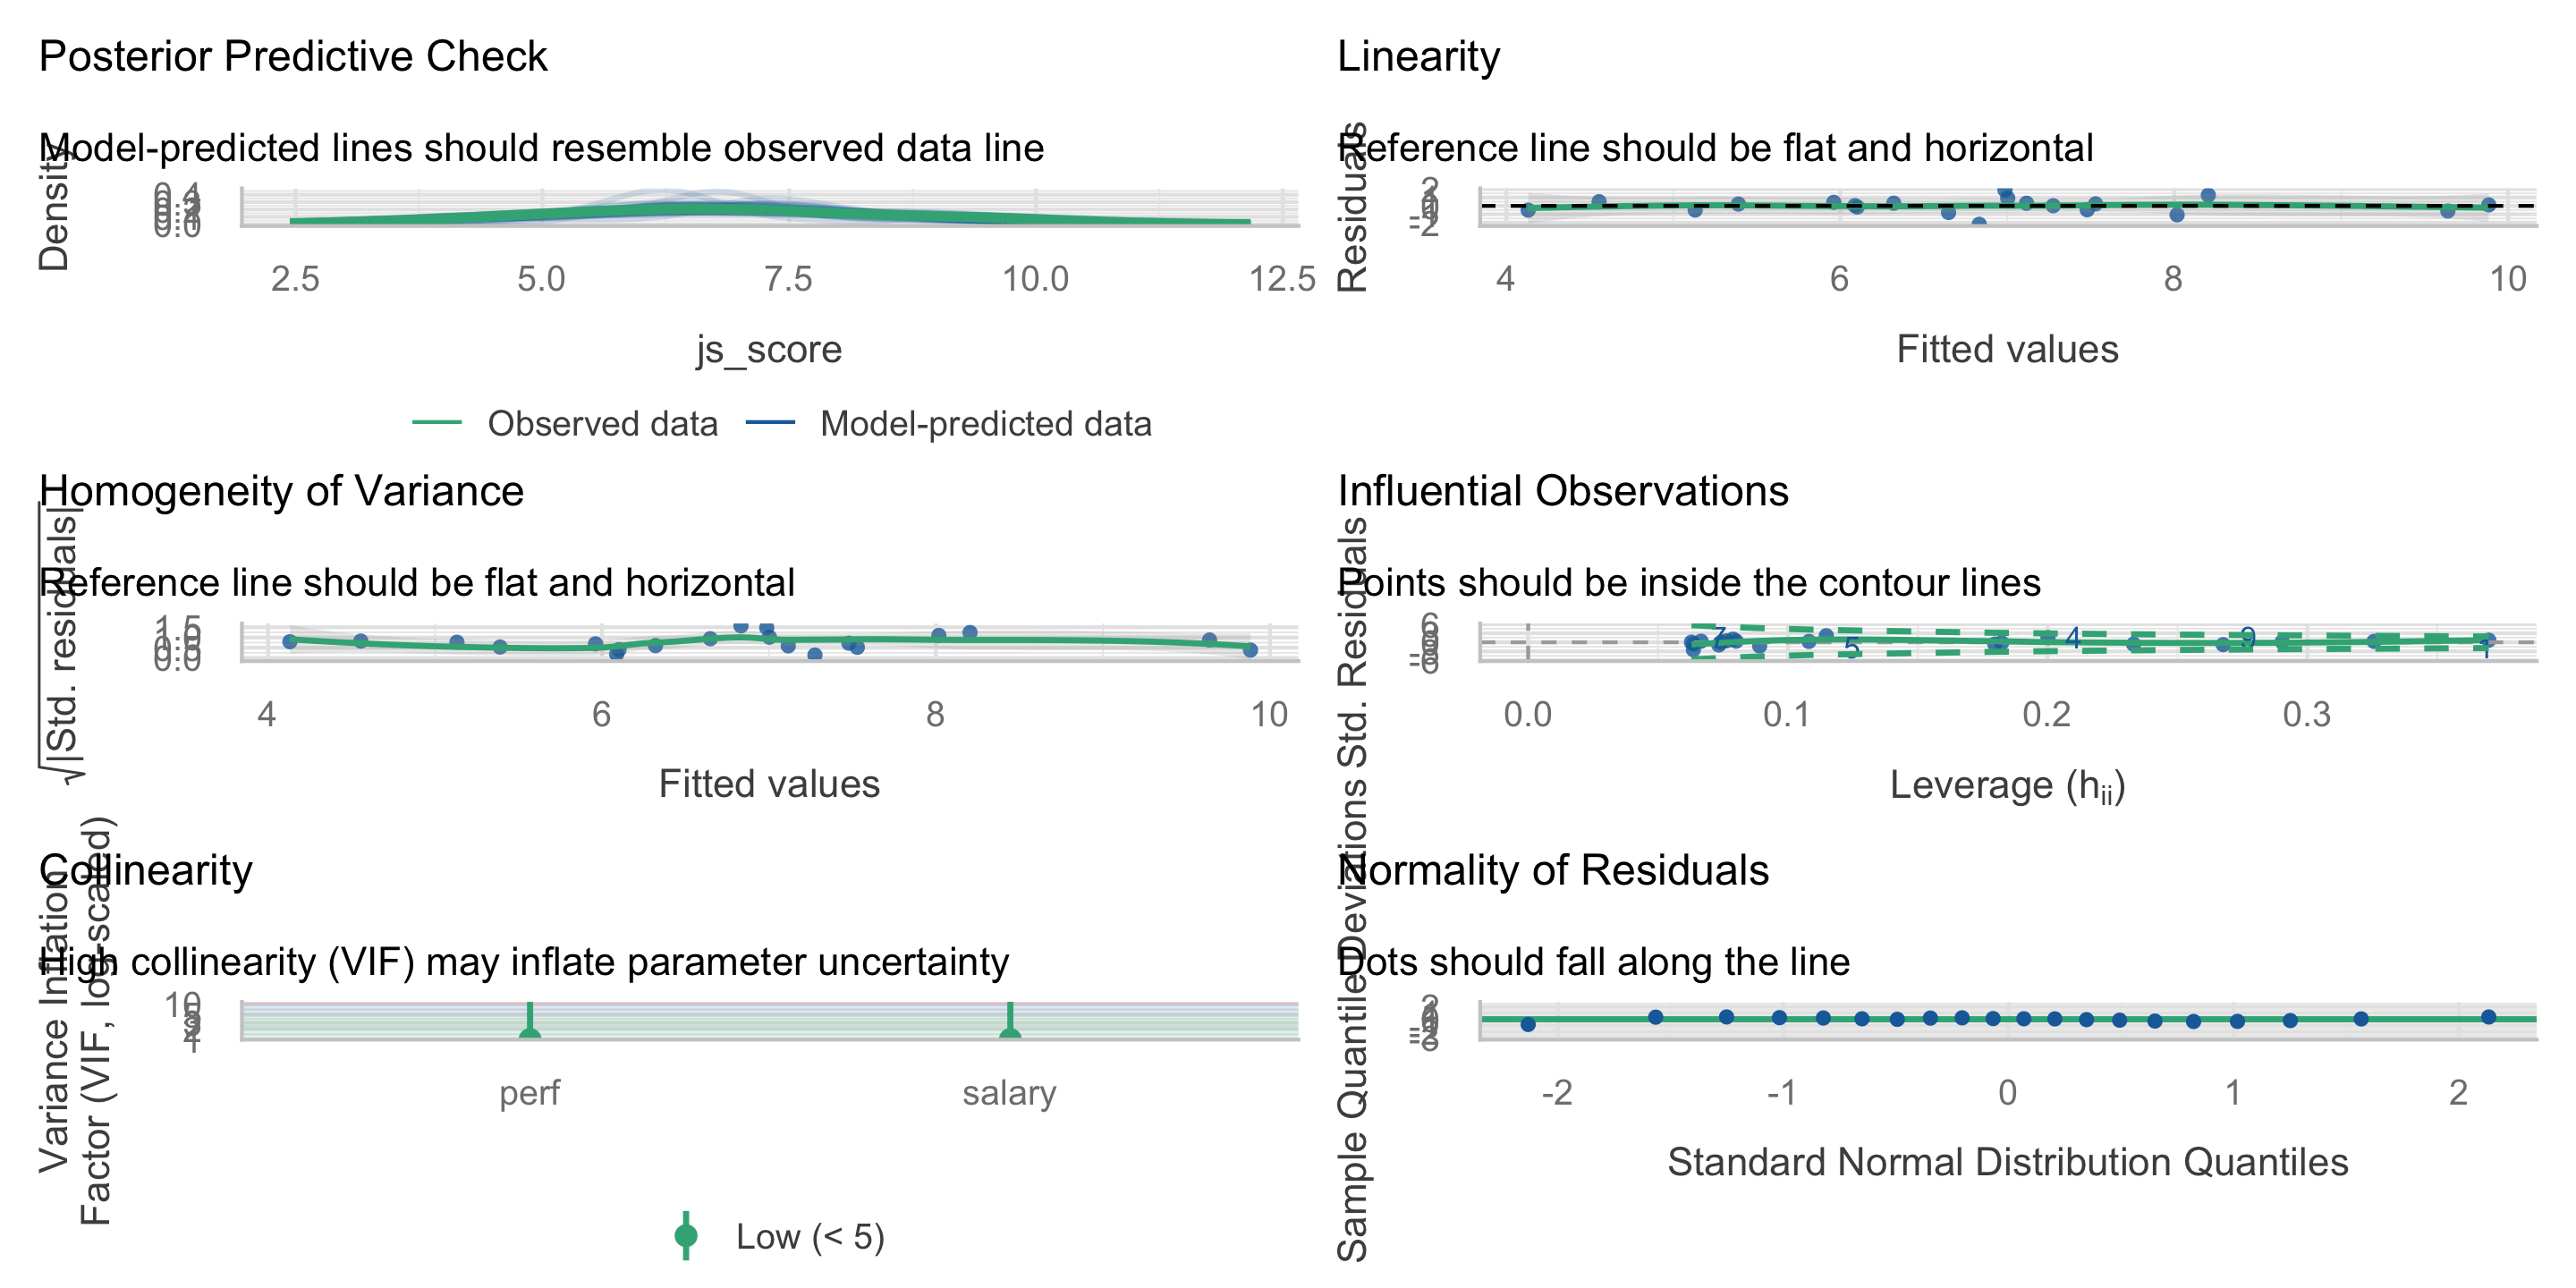Click observation label 5 in leverage plot
2576x1288 pixels.
tap(1852, 648)
